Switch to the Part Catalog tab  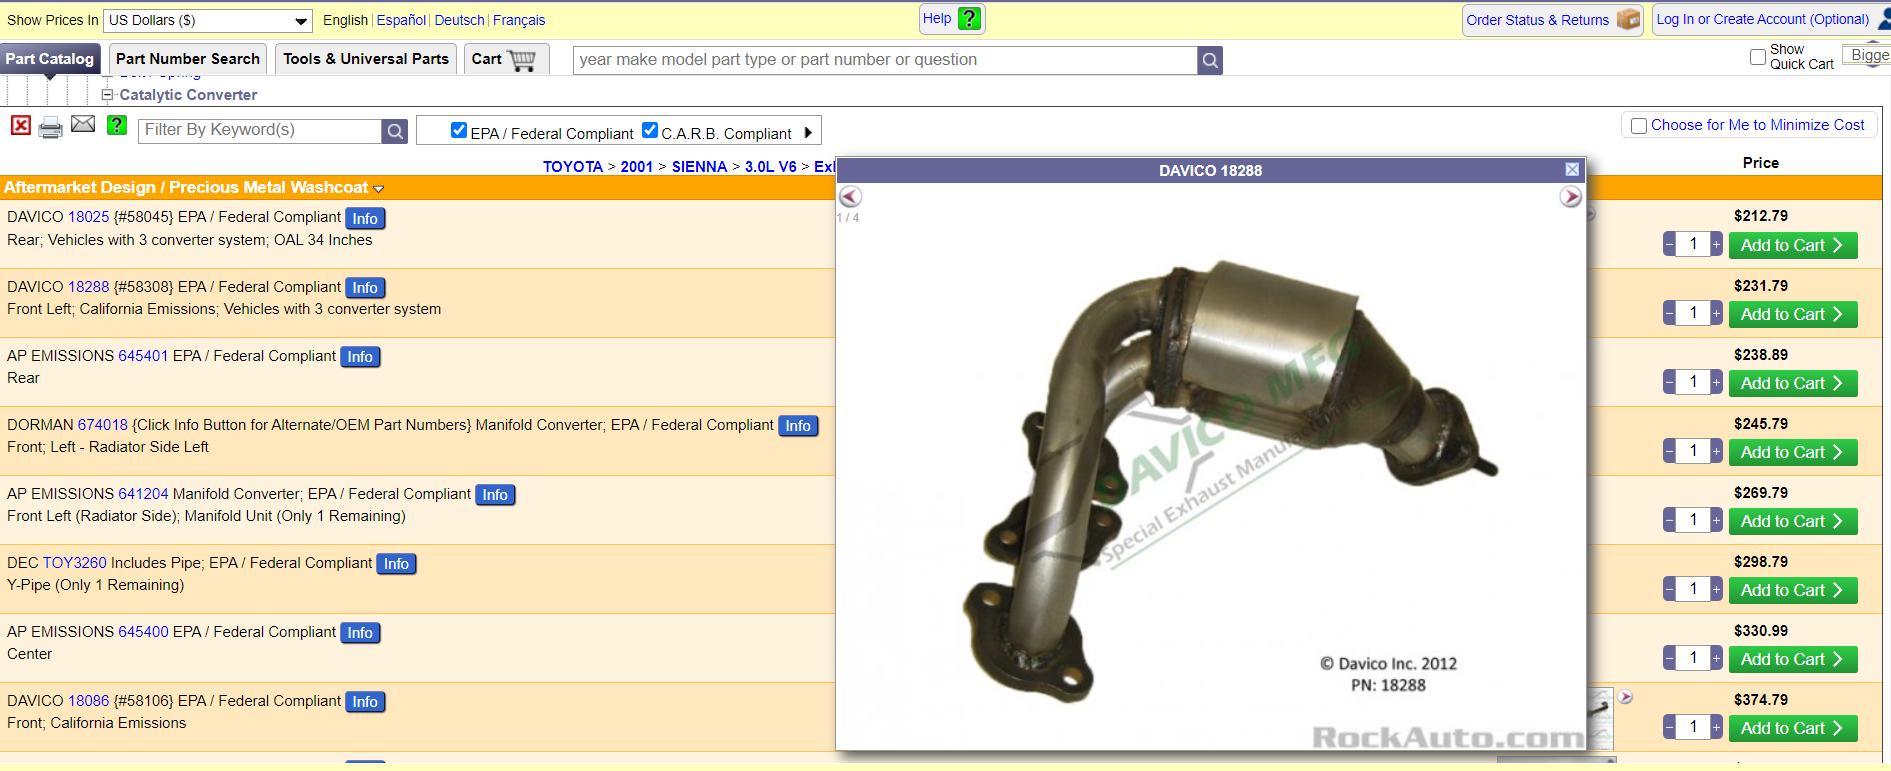(x=50, y=59)
